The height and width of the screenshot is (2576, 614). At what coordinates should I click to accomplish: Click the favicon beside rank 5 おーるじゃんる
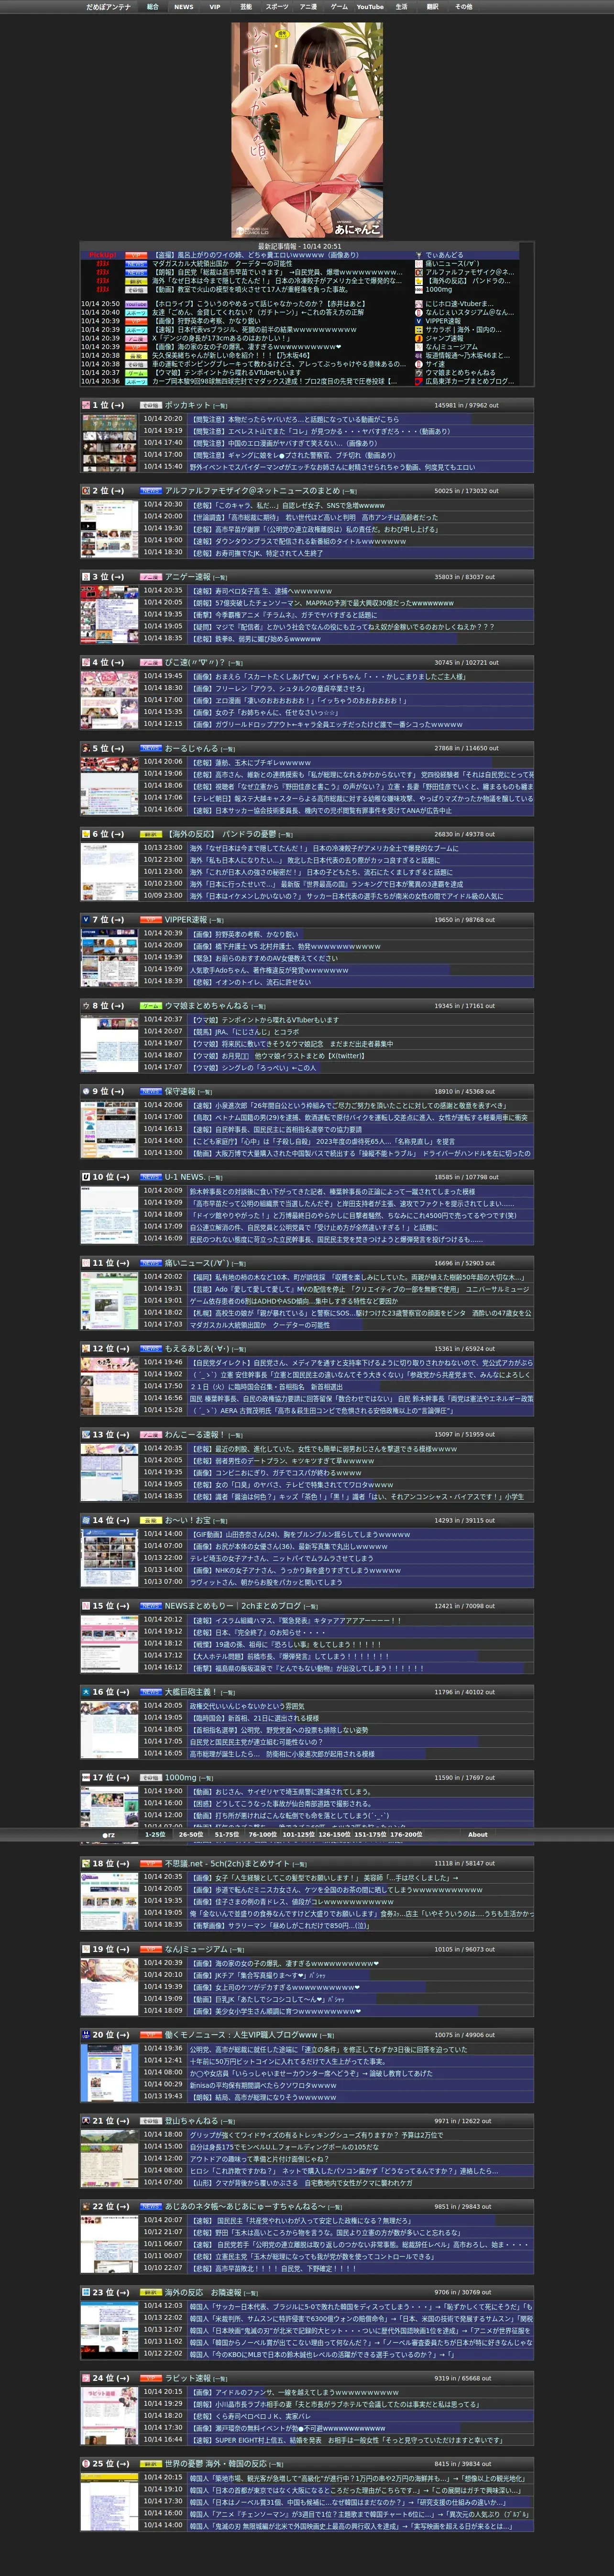tap(86, 748)
